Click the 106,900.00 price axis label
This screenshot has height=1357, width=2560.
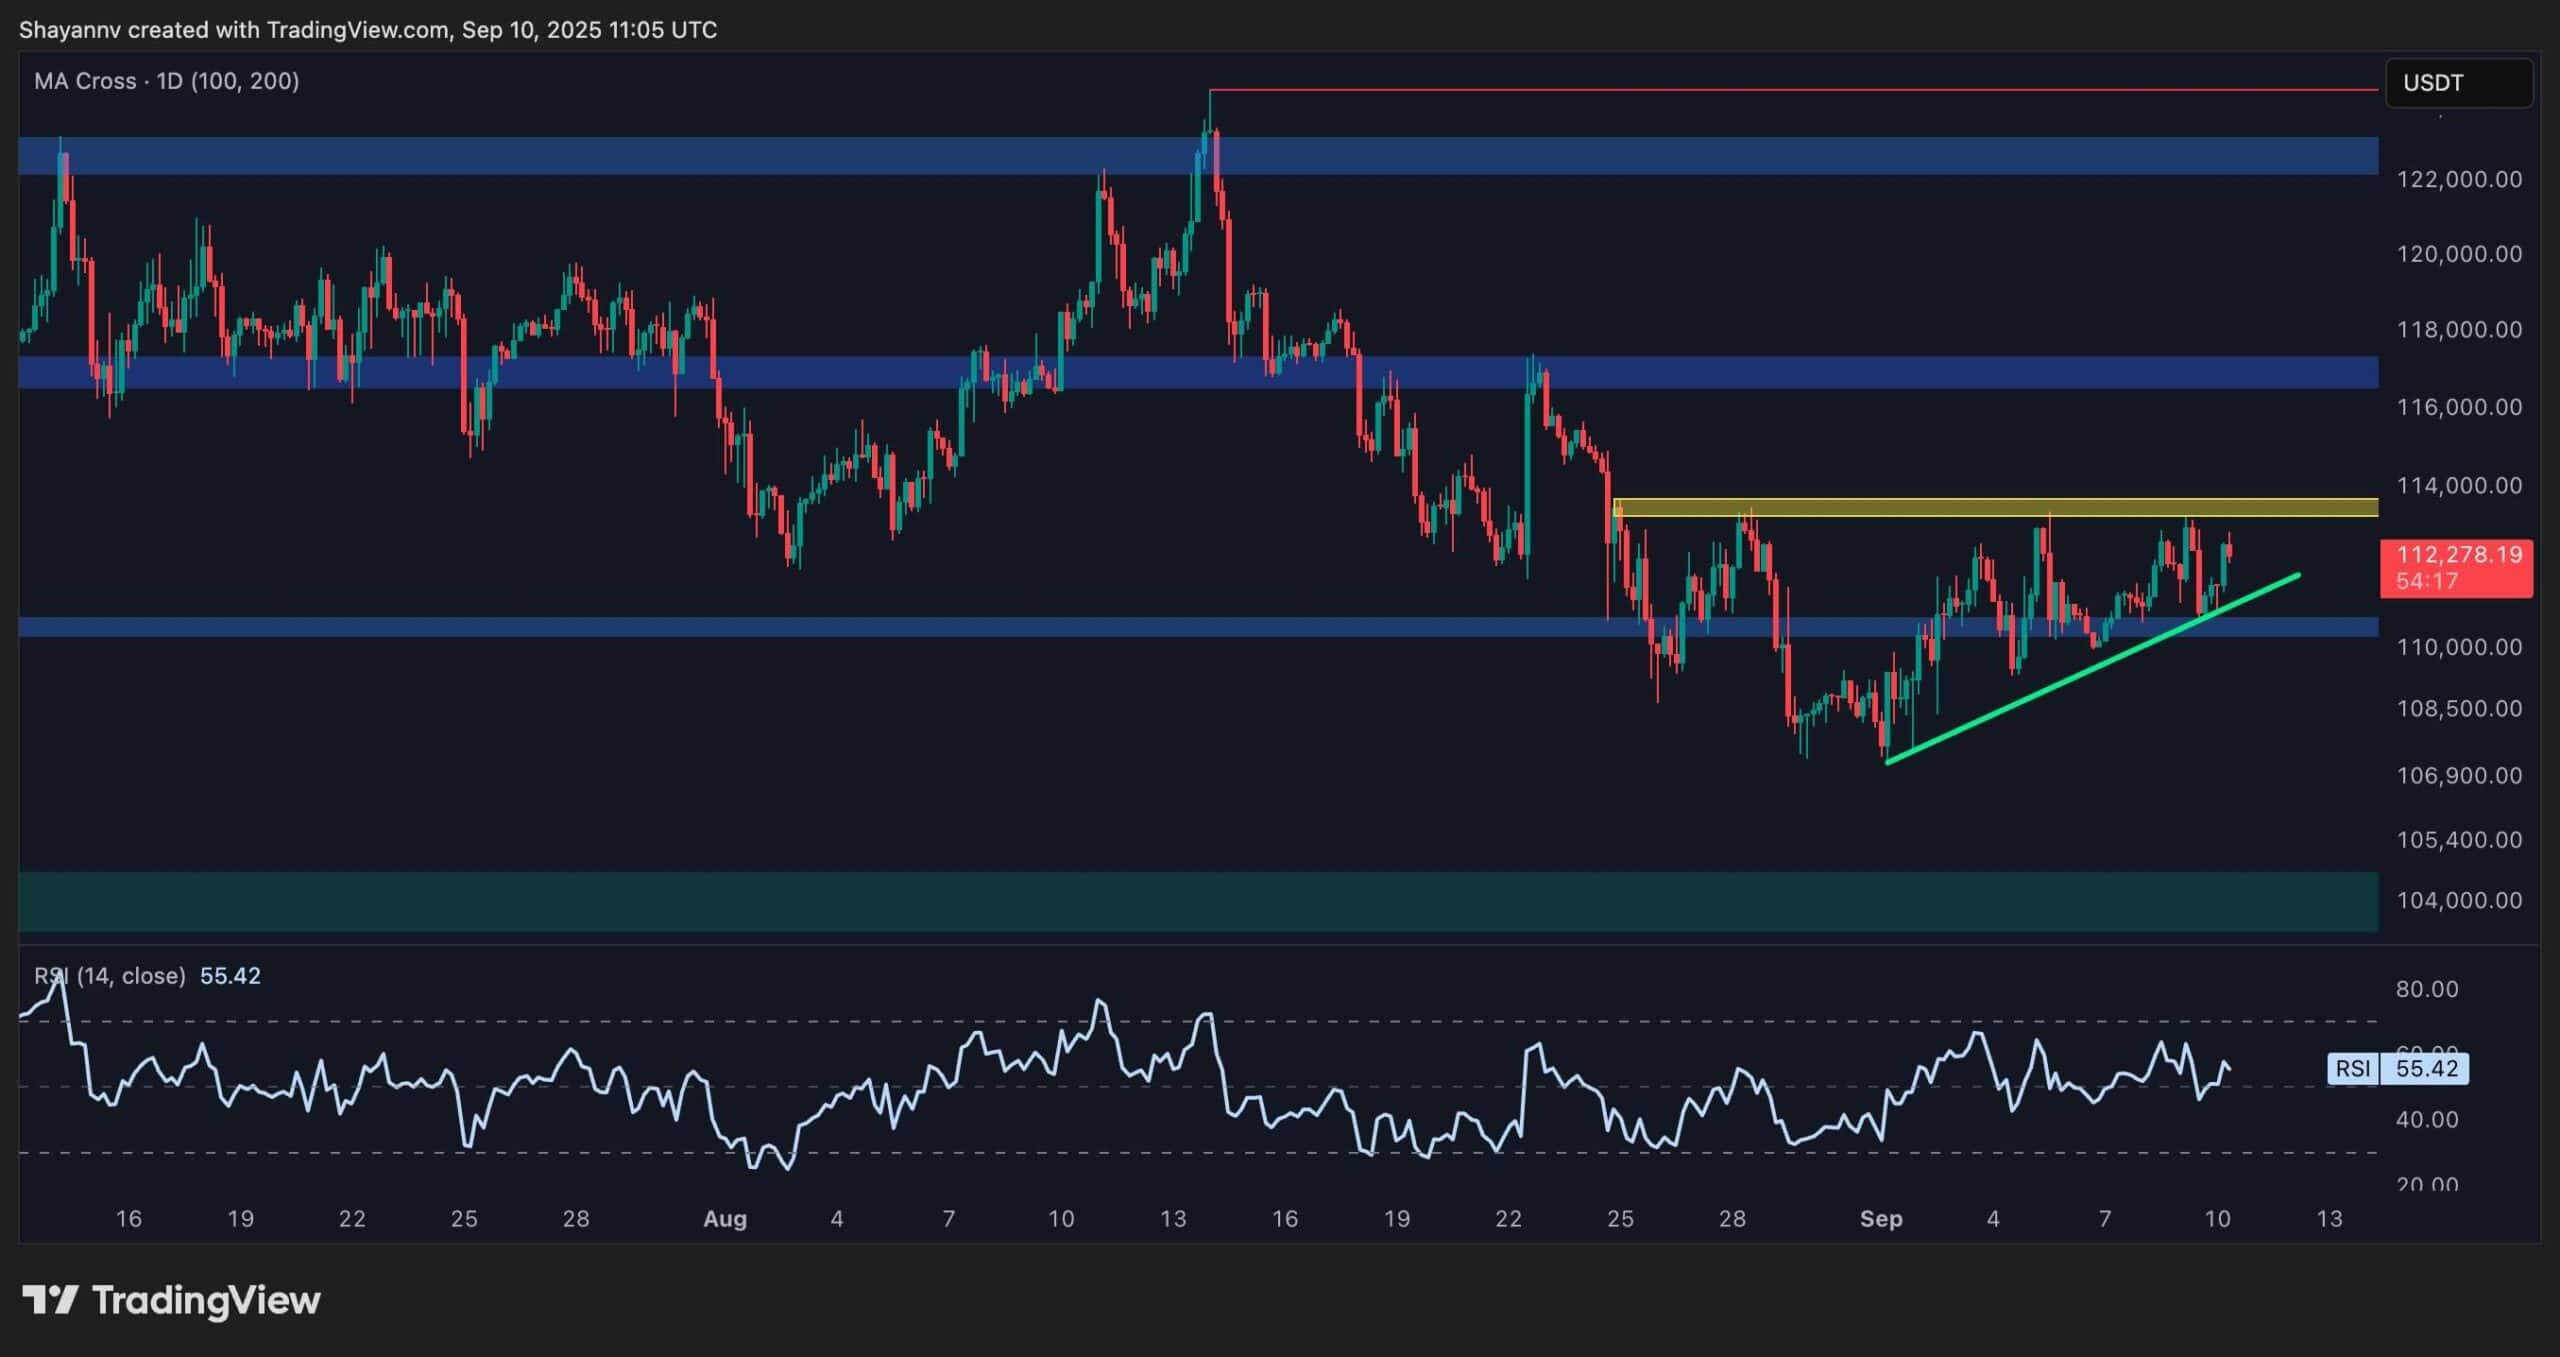pos(2458,775)
